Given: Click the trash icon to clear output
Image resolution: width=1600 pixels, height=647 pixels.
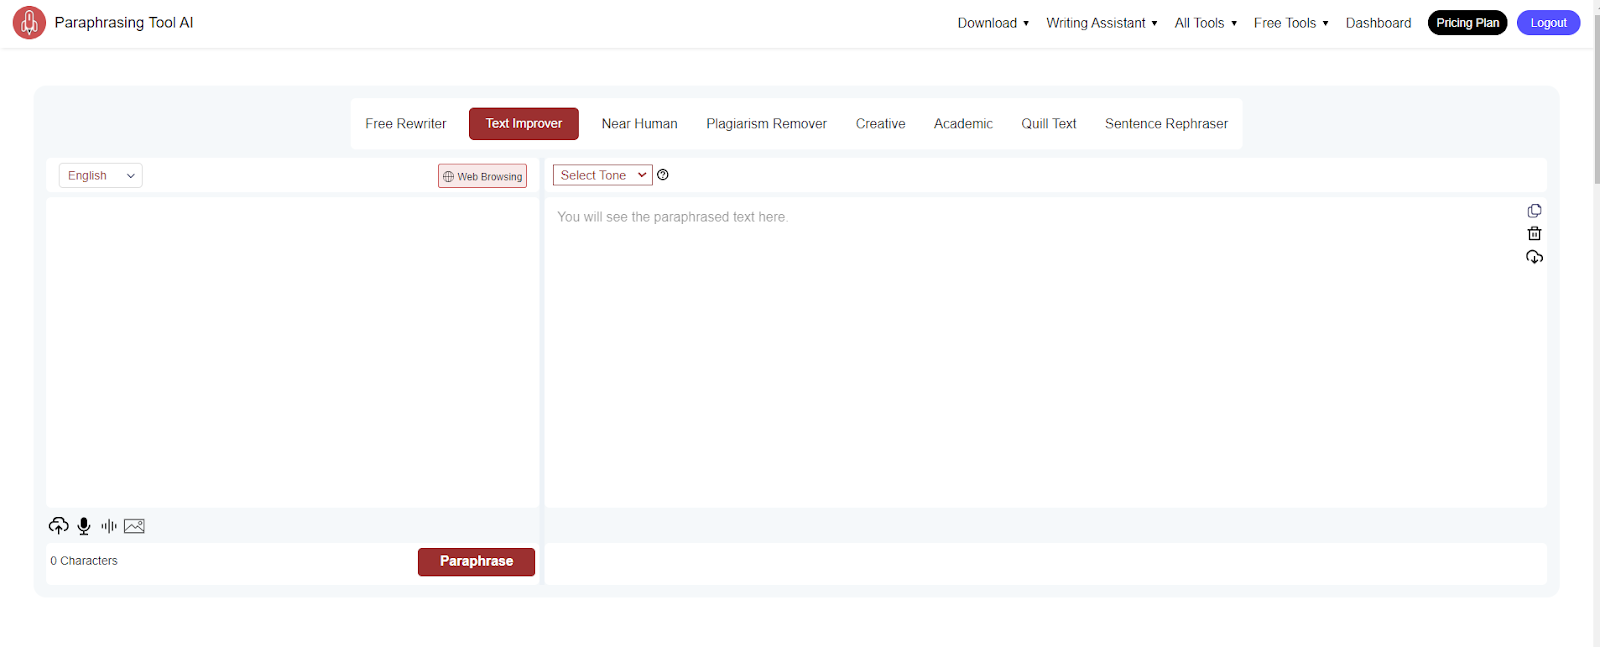Looking at the screenshot, I should [x=1534, y=234].
